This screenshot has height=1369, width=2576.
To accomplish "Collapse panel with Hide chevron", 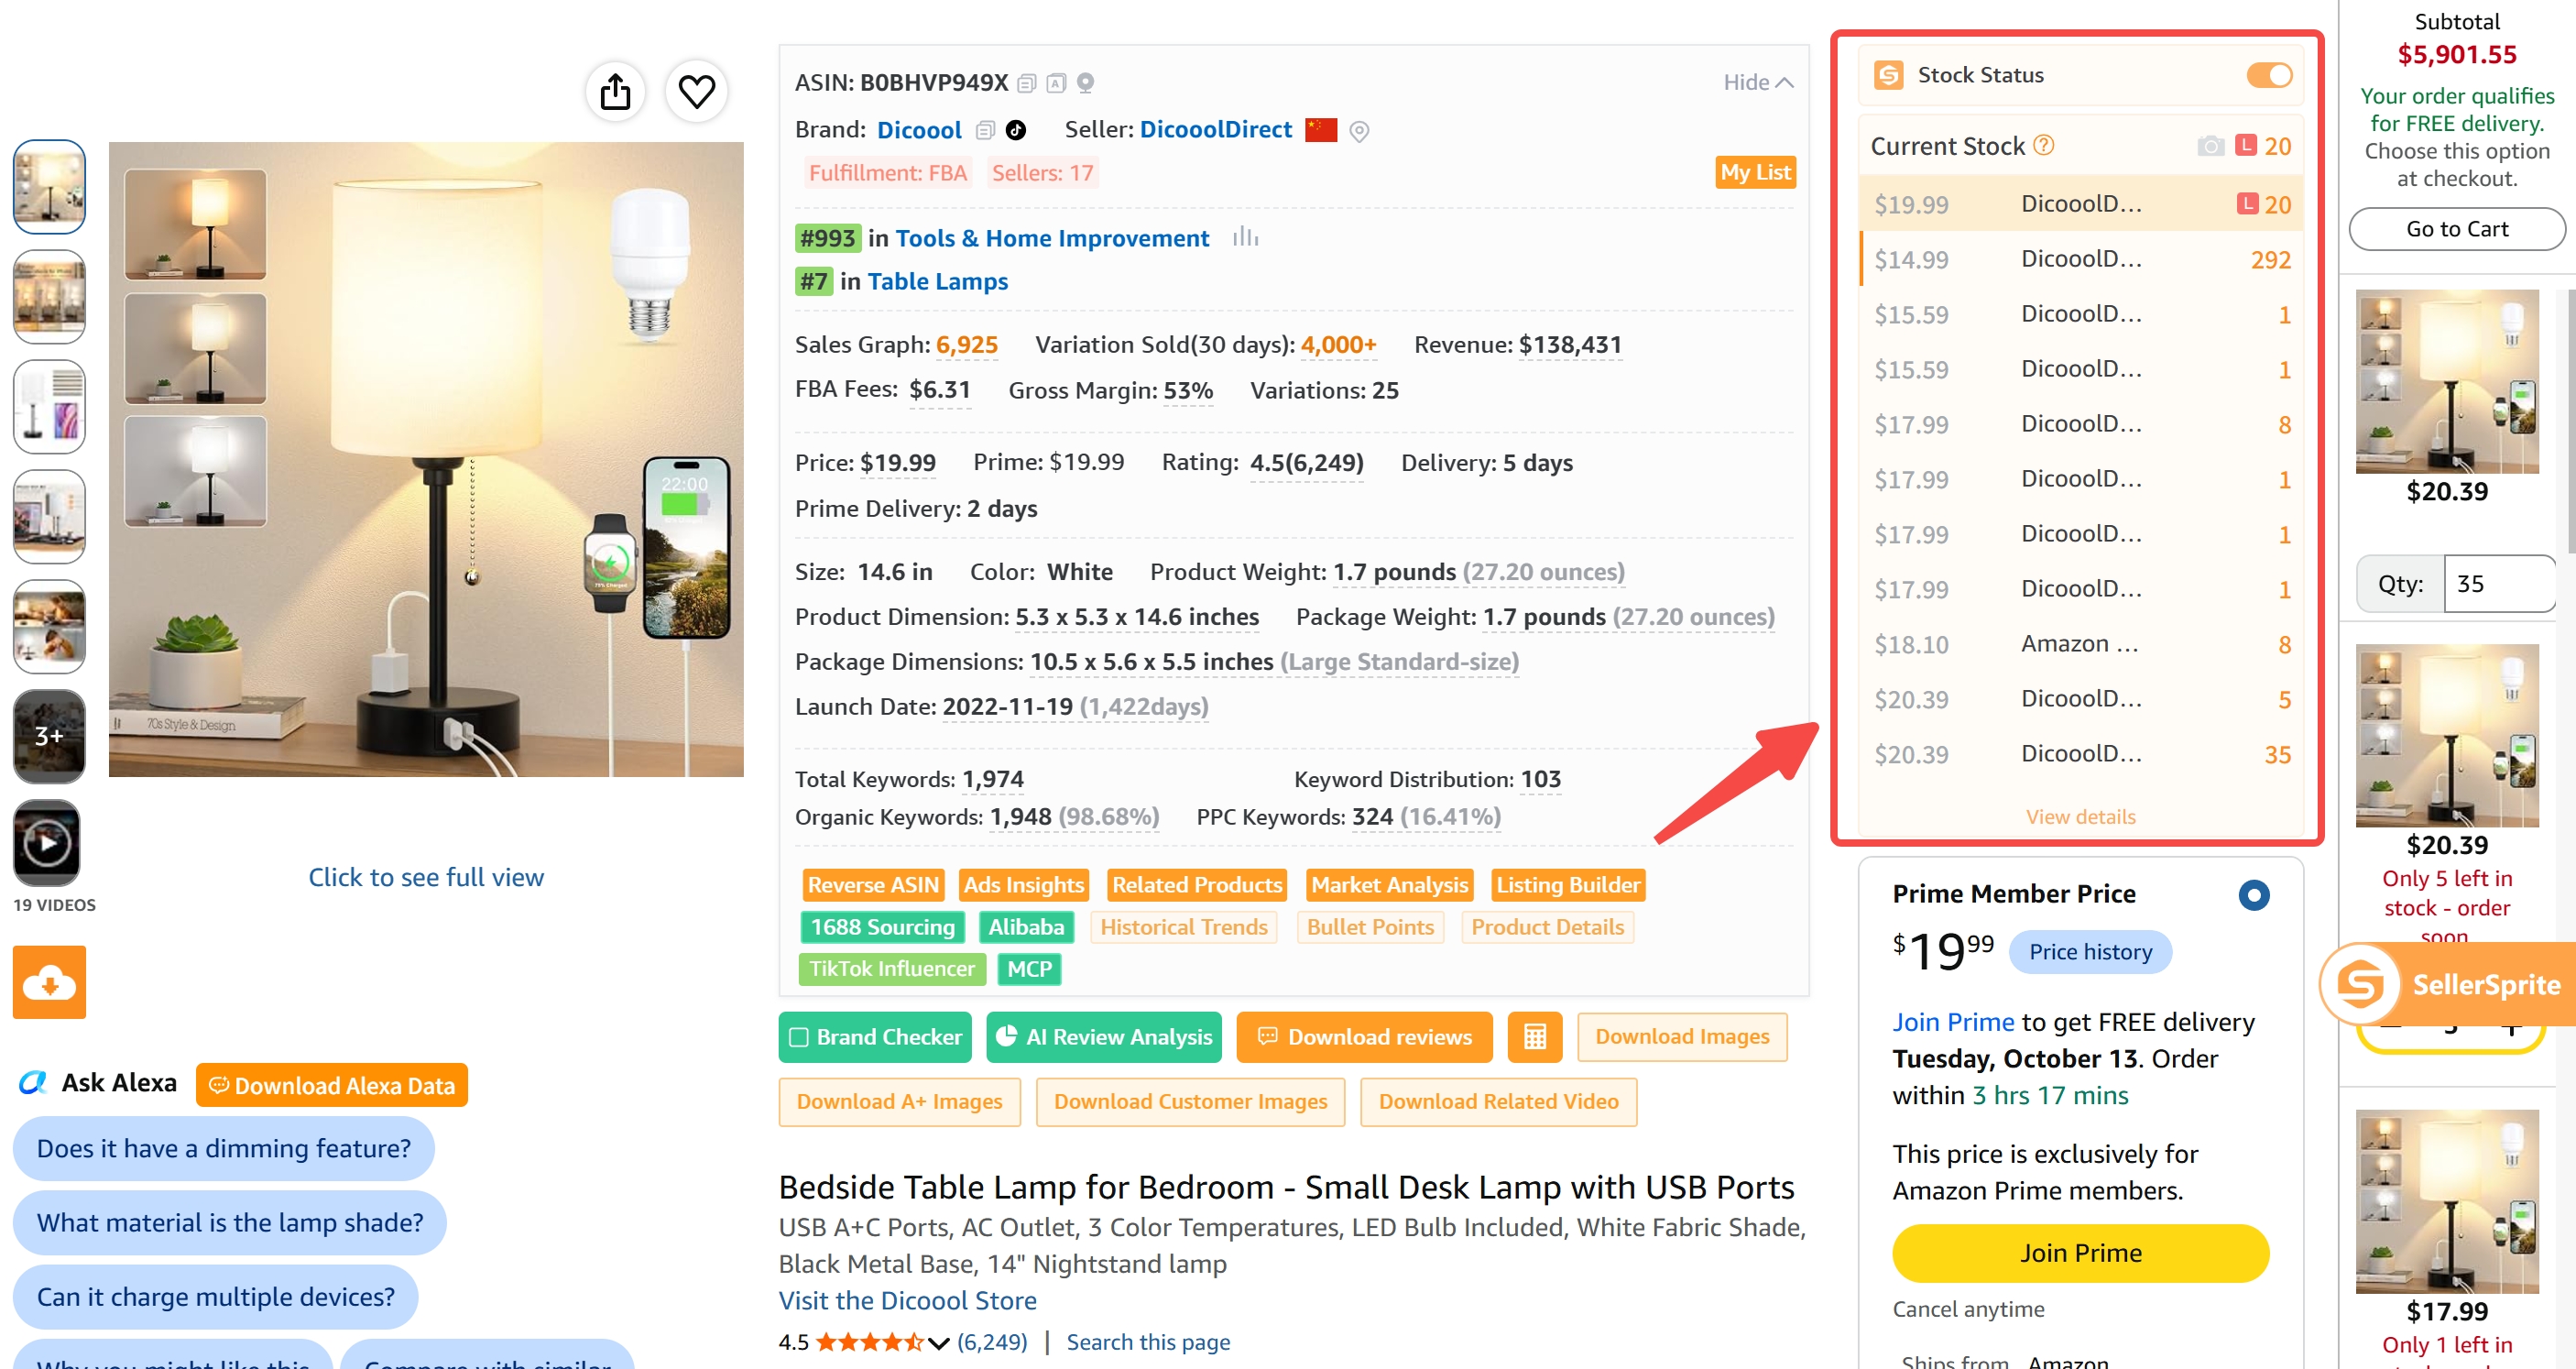I will (1757, 83).
